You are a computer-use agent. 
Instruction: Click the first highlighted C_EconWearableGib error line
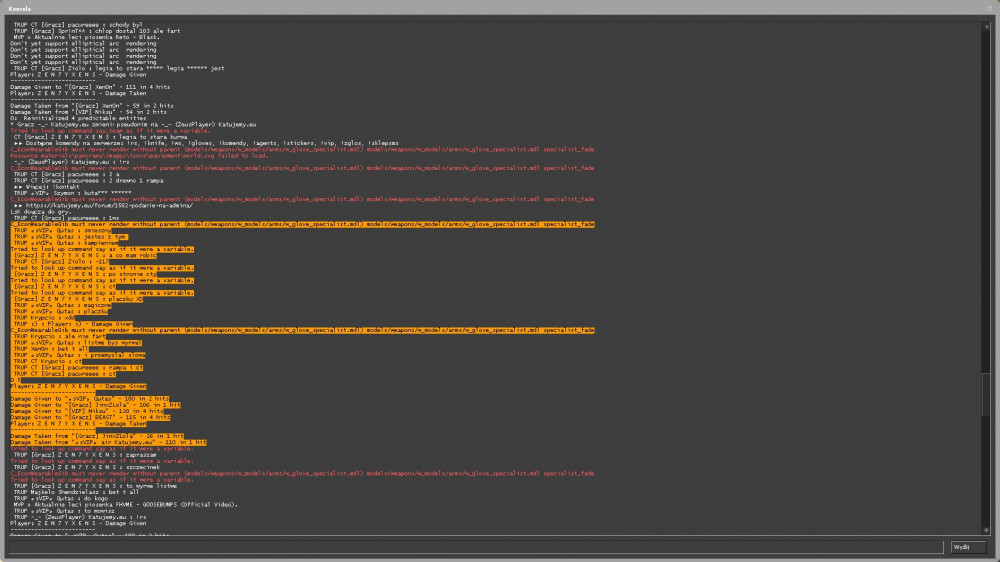click(x=302, y=225)
